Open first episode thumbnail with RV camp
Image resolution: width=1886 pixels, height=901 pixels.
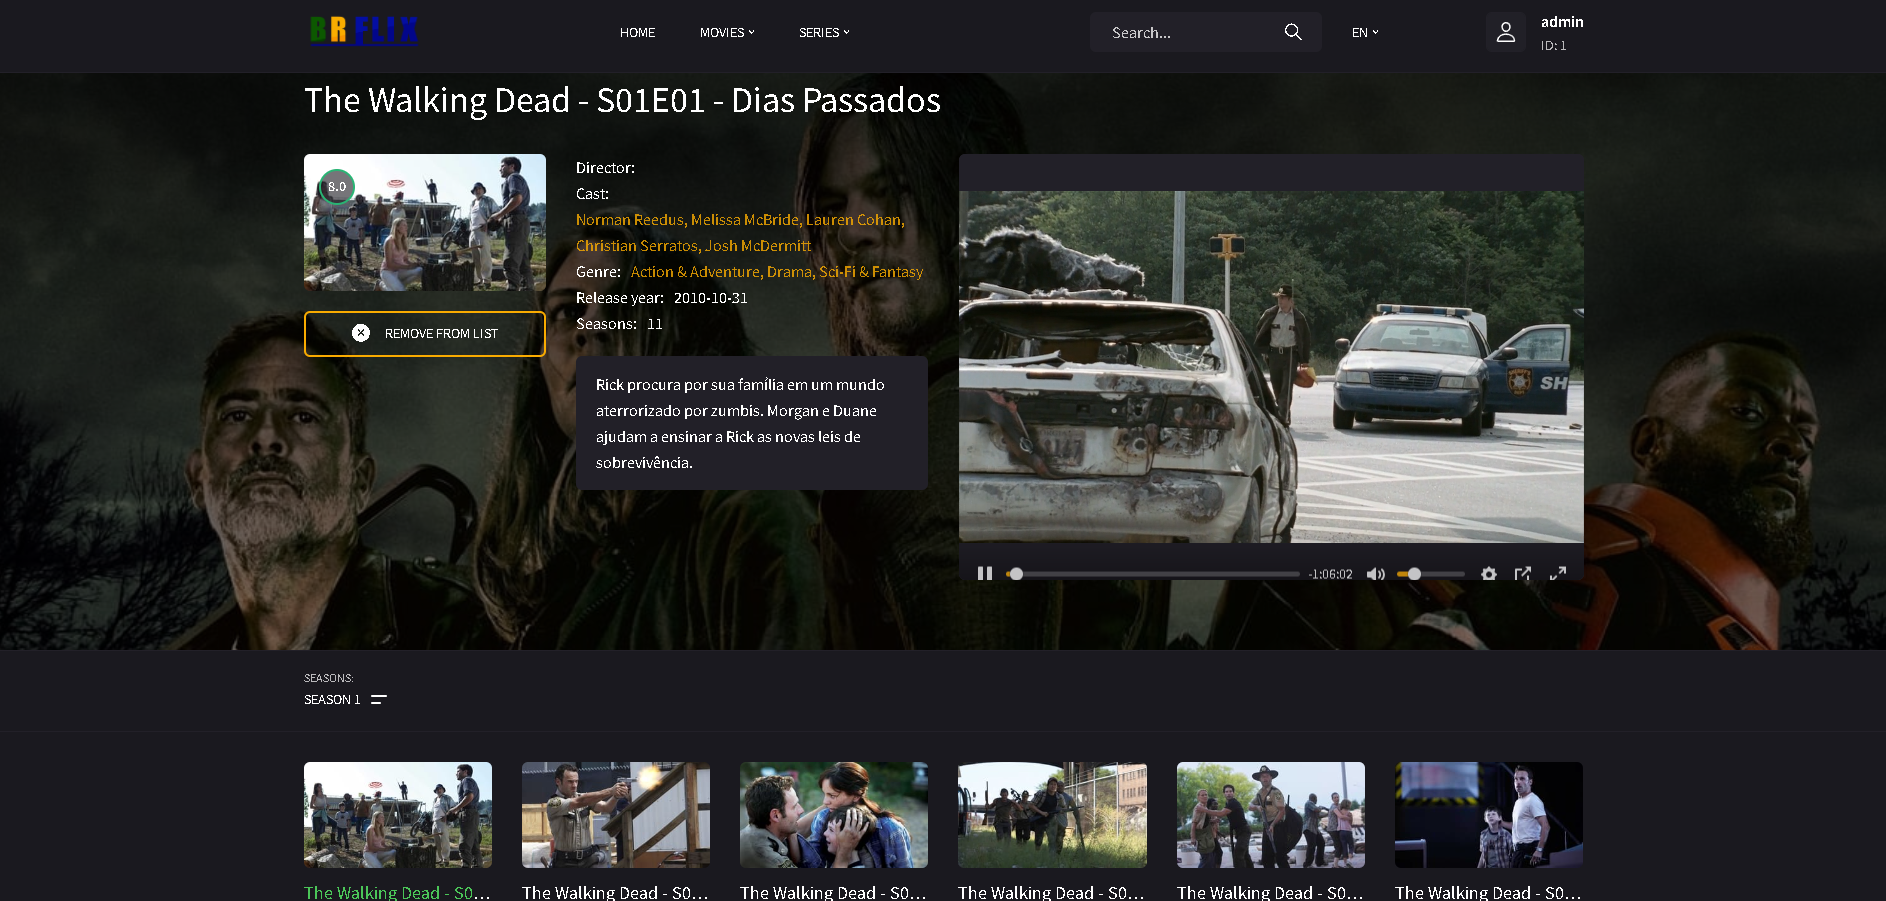398,815
